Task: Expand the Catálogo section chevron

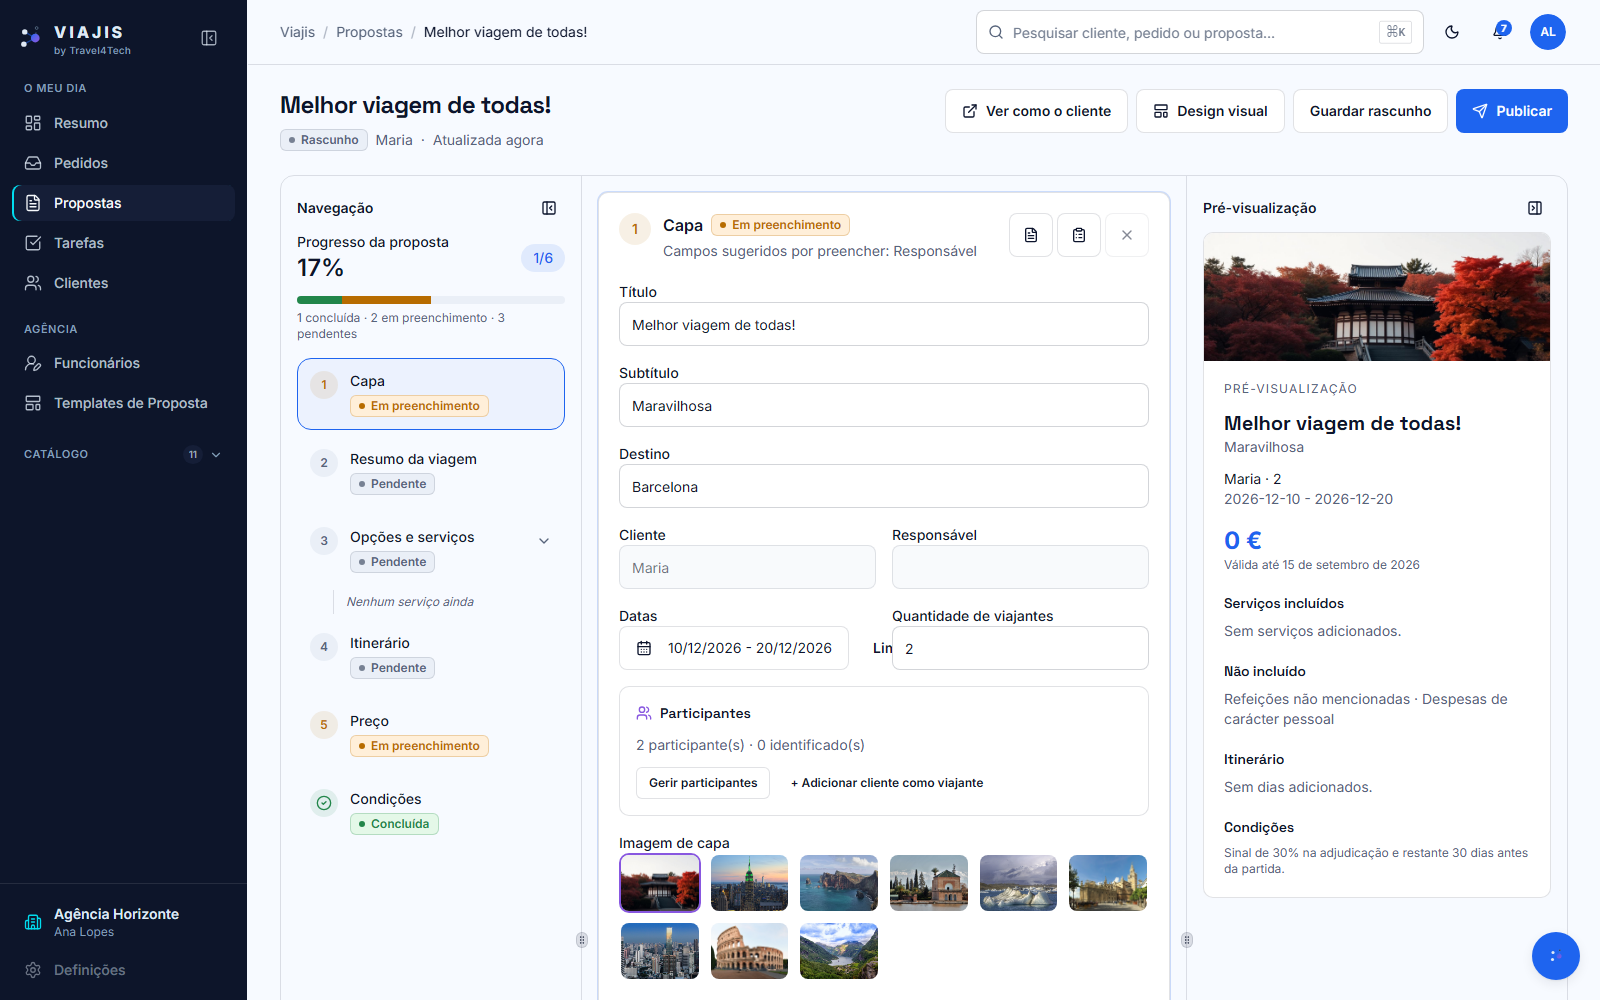Action: (x=216, y=454)
